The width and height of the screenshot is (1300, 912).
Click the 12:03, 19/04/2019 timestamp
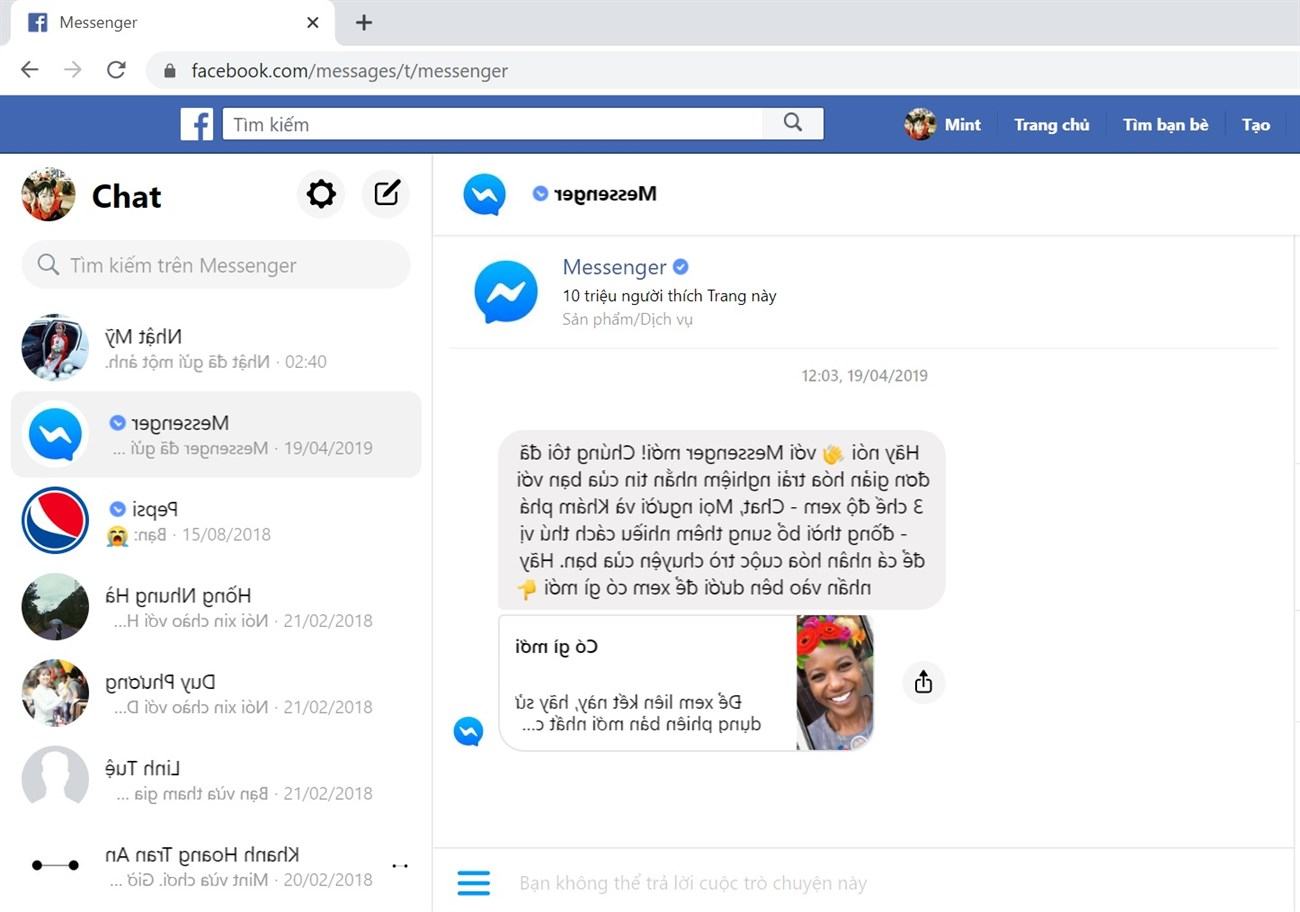pyautogui.click(x=864, y=376)
